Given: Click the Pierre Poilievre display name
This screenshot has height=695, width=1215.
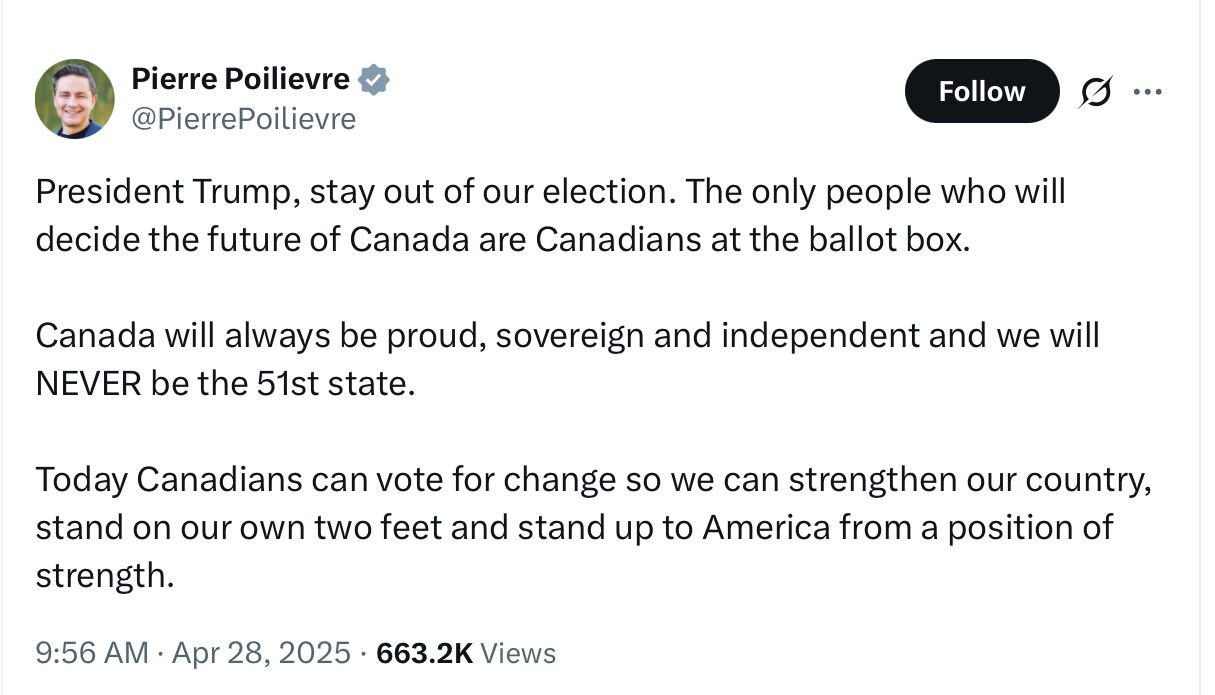Looking at the screenshot, I should [x=241, y=79].
